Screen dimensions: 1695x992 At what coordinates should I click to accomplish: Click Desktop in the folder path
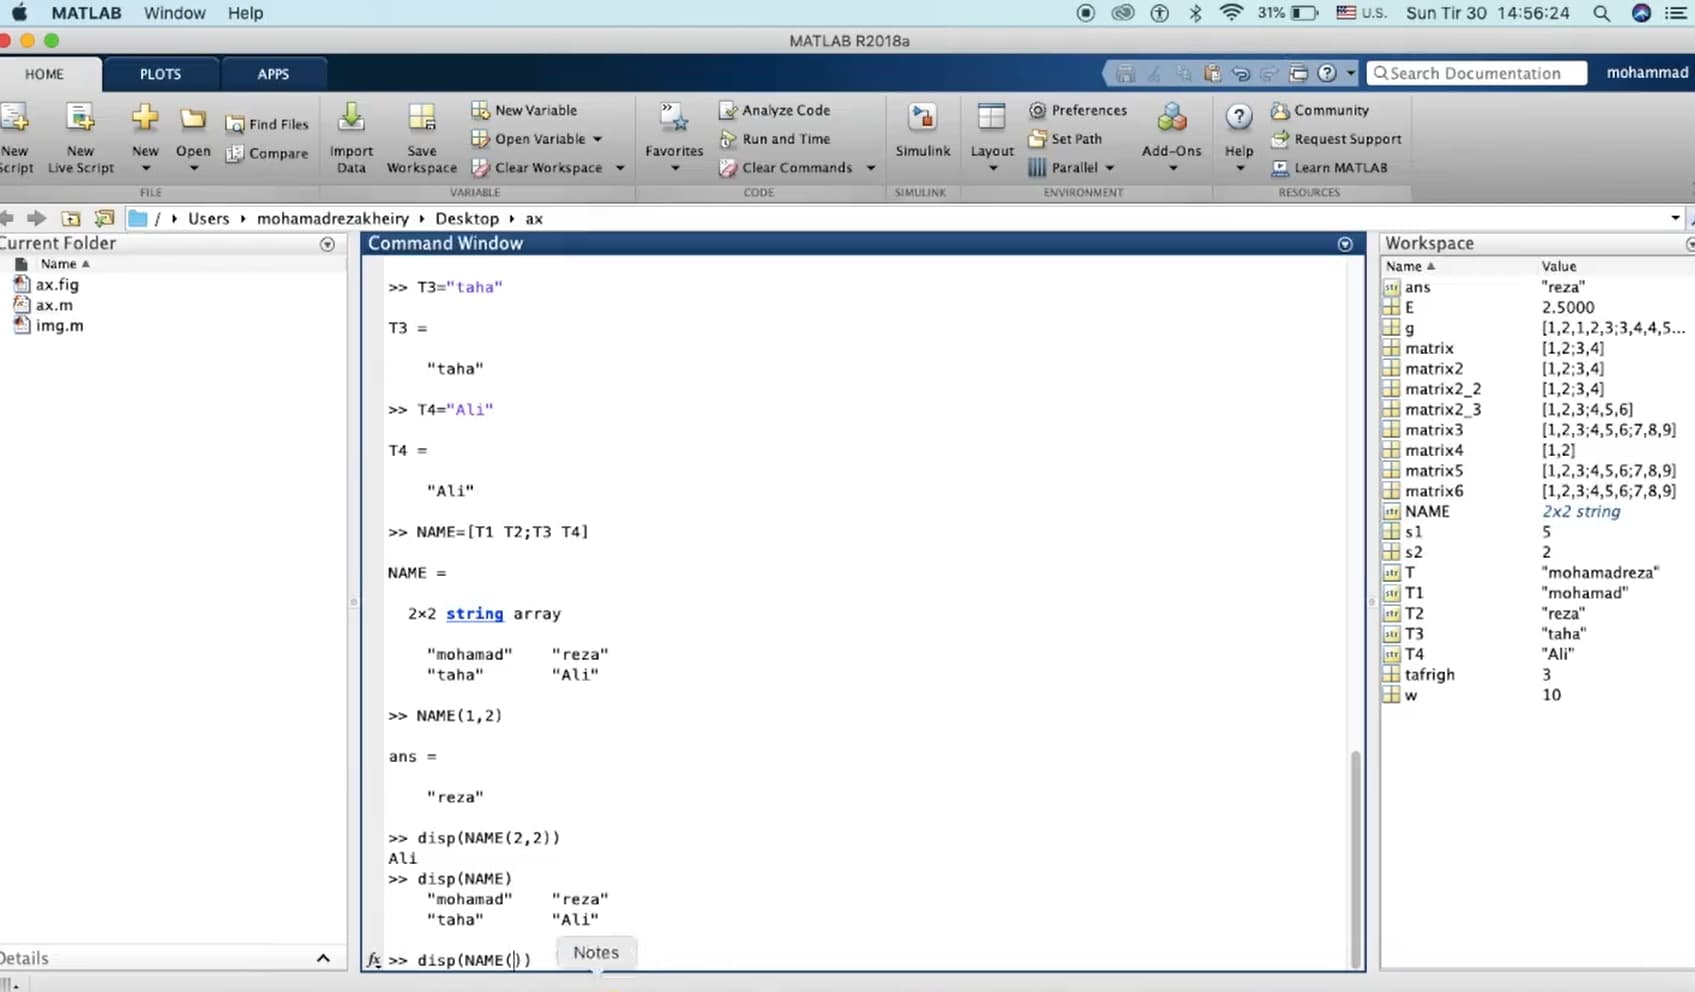tap(467, 218)
